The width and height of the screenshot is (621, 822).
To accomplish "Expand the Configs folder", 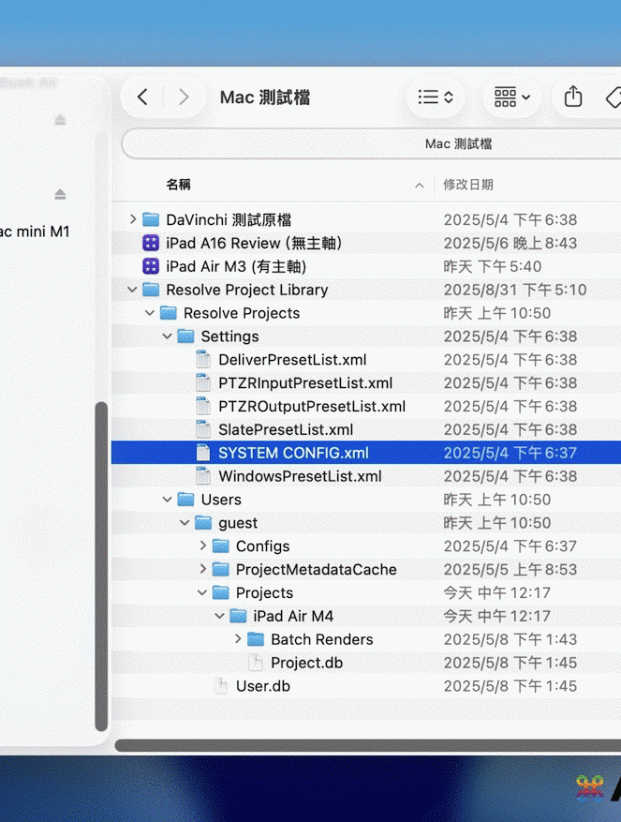I will coord(202,546).
